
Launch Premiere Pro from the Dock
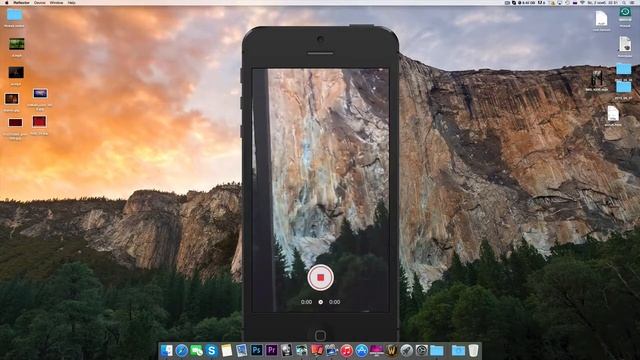tap(271, 350)
